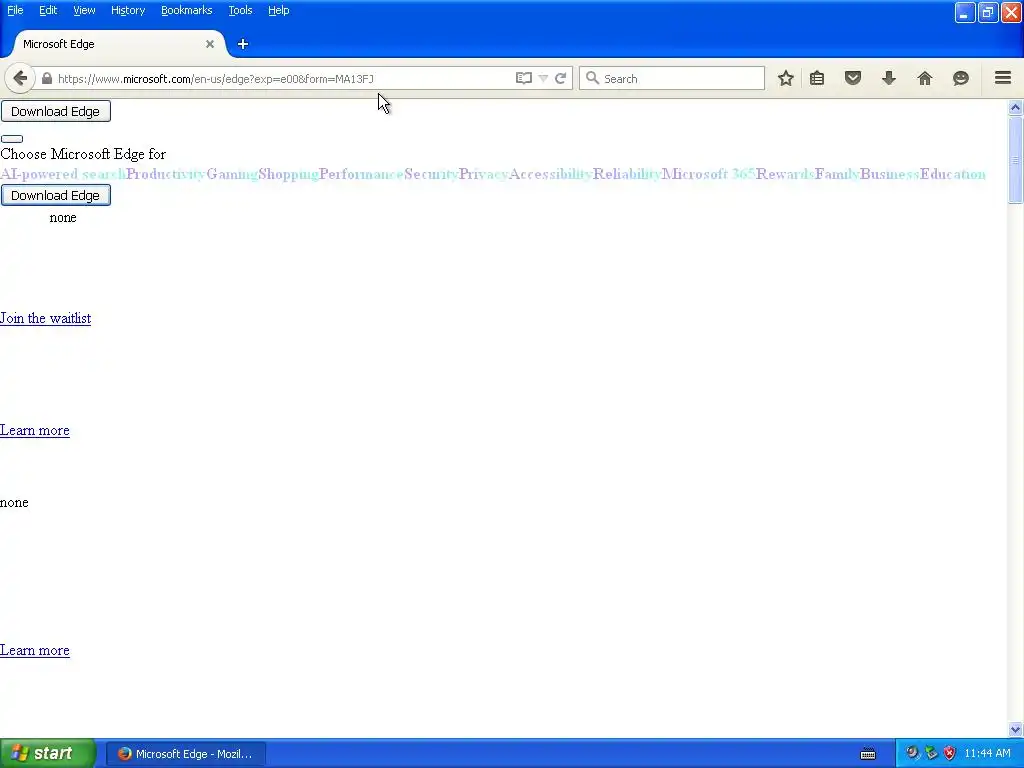Open the lower Learn more link
Viewport: 1024px width, 768px height.
35,650
